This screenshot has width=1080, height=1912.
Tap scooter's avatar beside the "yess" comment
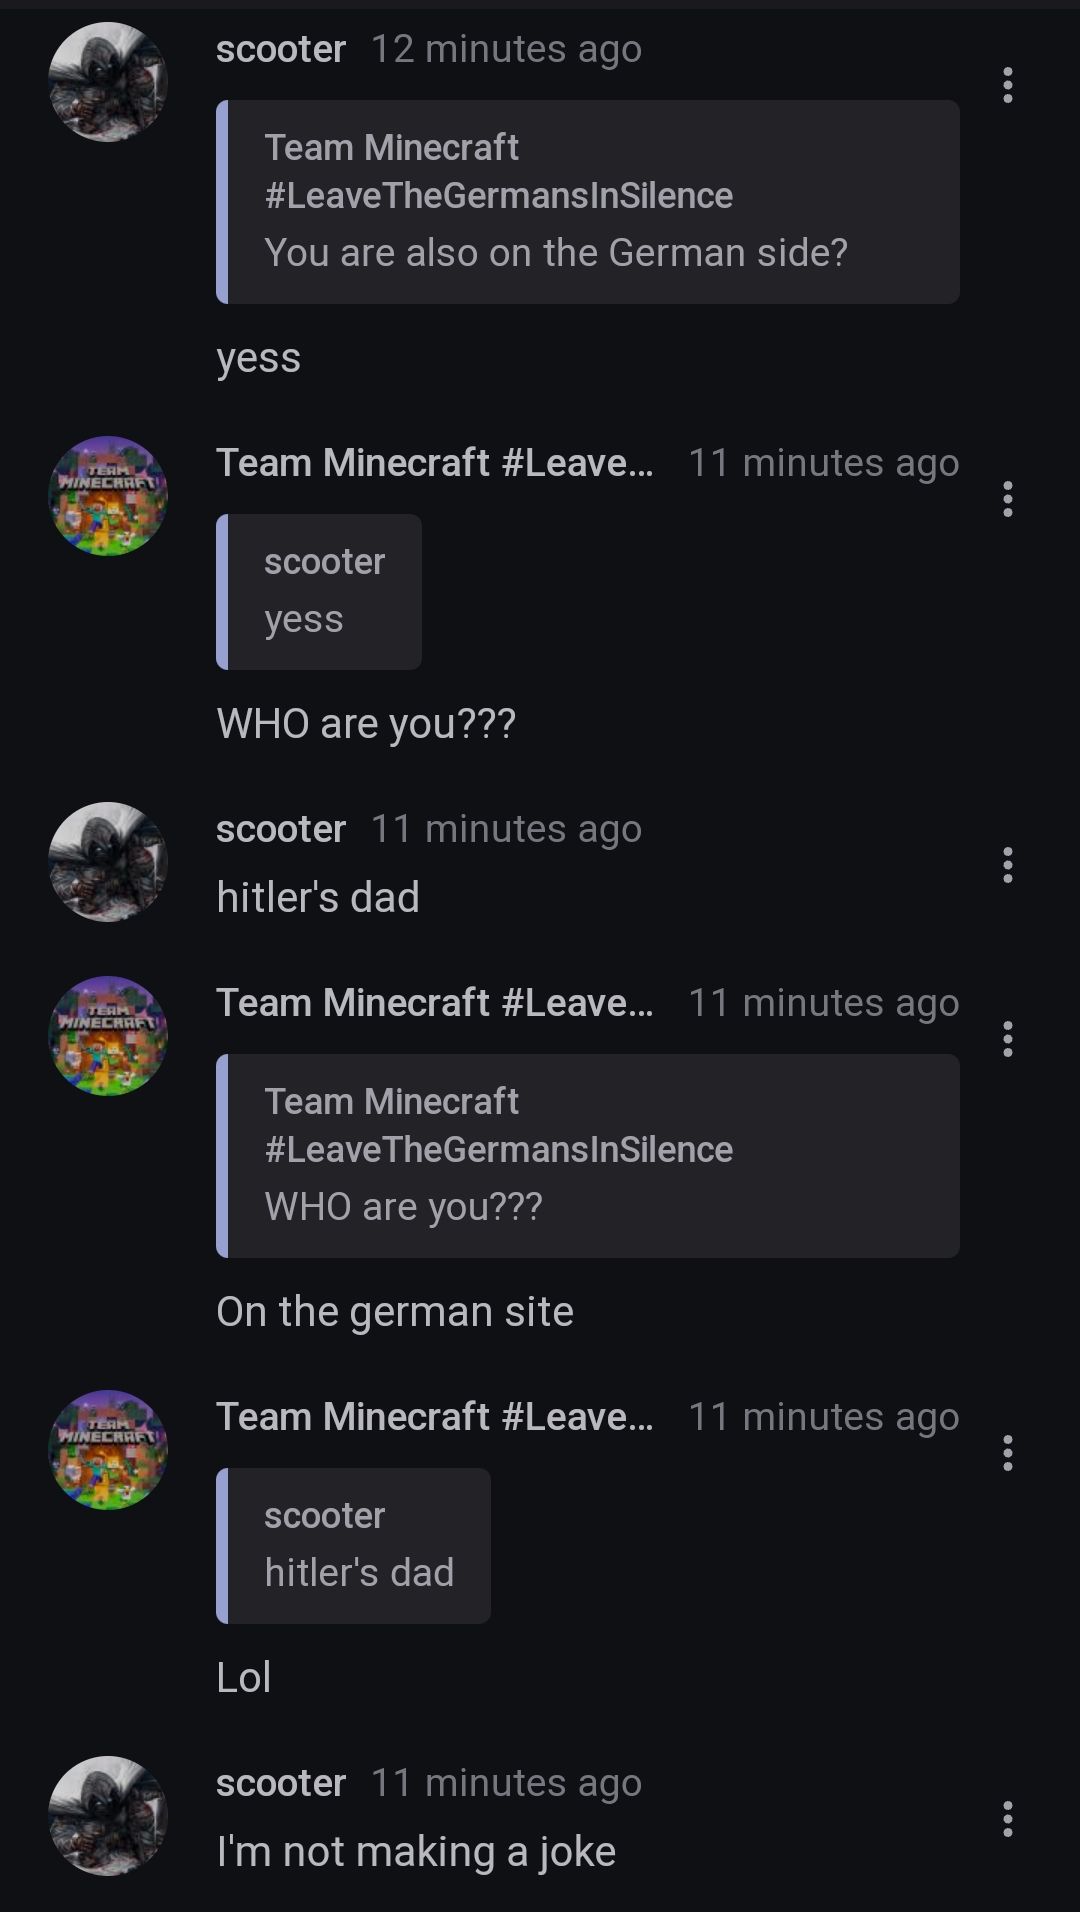click(x=108, y=82)
